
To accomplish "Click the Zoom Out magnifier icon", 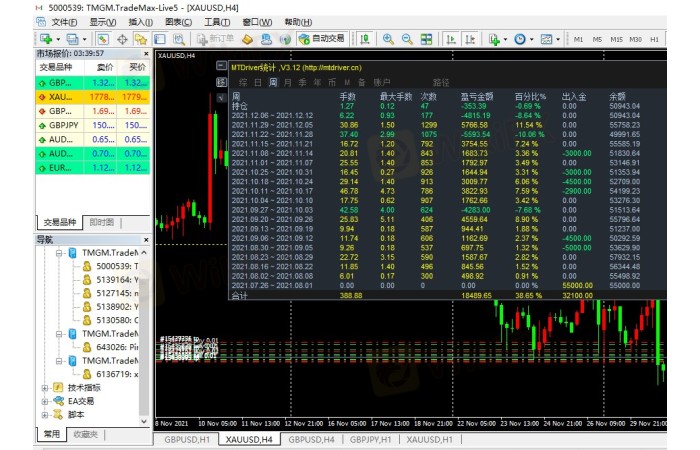I will click(x=407, y=39).
